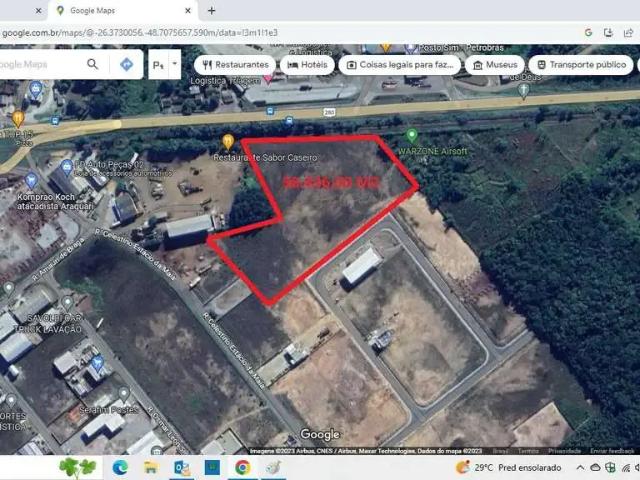This screenshot has width=640, height=480.
Task: Click the bus stop icon near road 280
Action: tap(289, 121)
